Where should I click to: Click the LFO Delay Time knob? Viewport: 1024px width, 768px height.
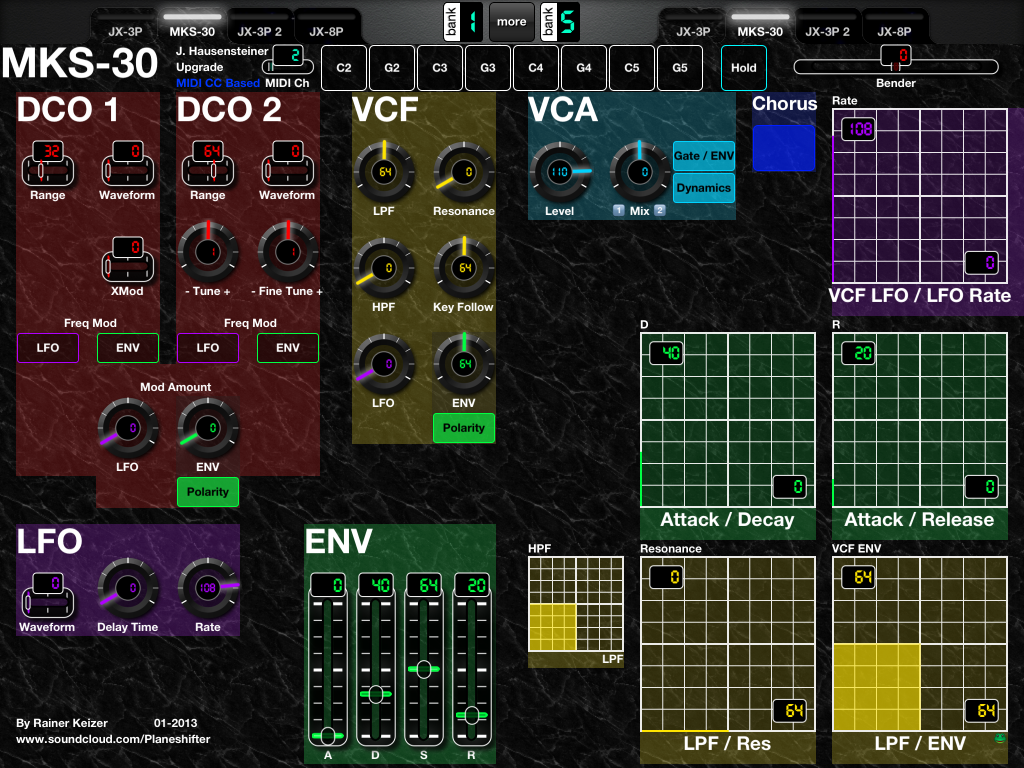pos(128,588)
